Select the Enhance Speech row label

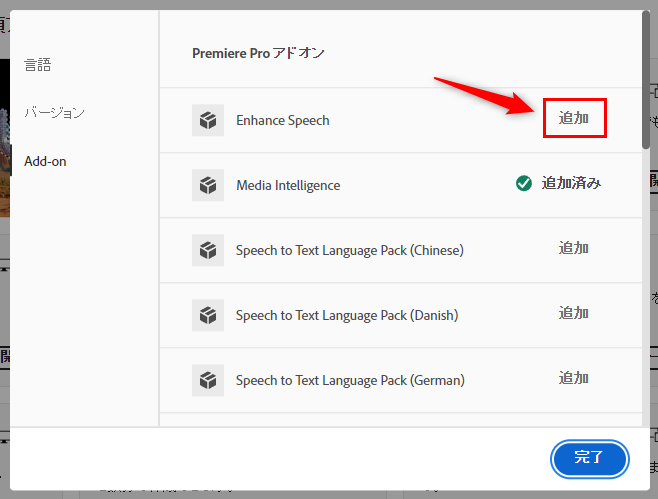[x=283, y=120]
